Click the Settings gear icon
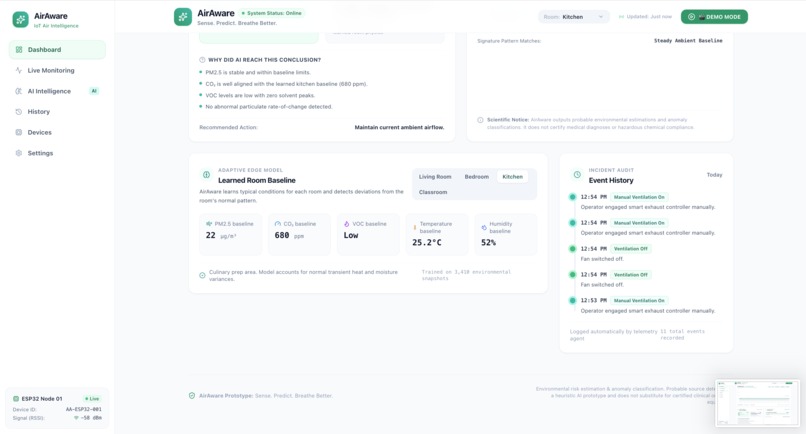806x434 pixels. 19,153
